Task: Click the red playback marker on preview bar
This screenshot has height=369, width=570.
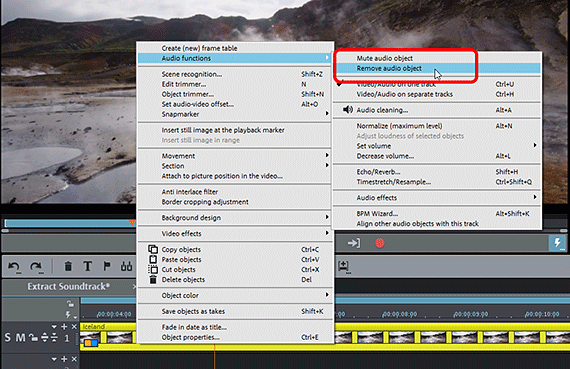Action: click(x=132, y=222)
